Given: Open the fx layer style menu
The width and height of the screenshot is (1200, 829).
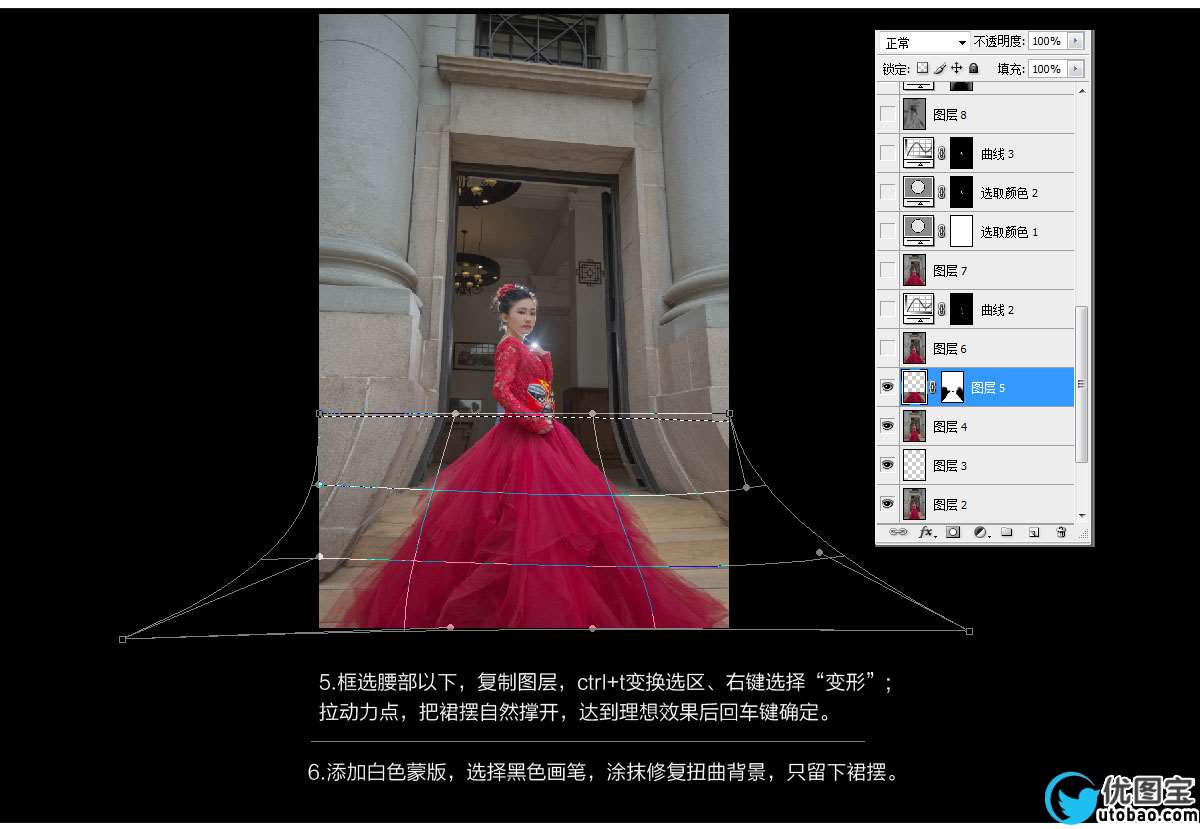Looking at the screenshot, I should [x=926, y=532].
